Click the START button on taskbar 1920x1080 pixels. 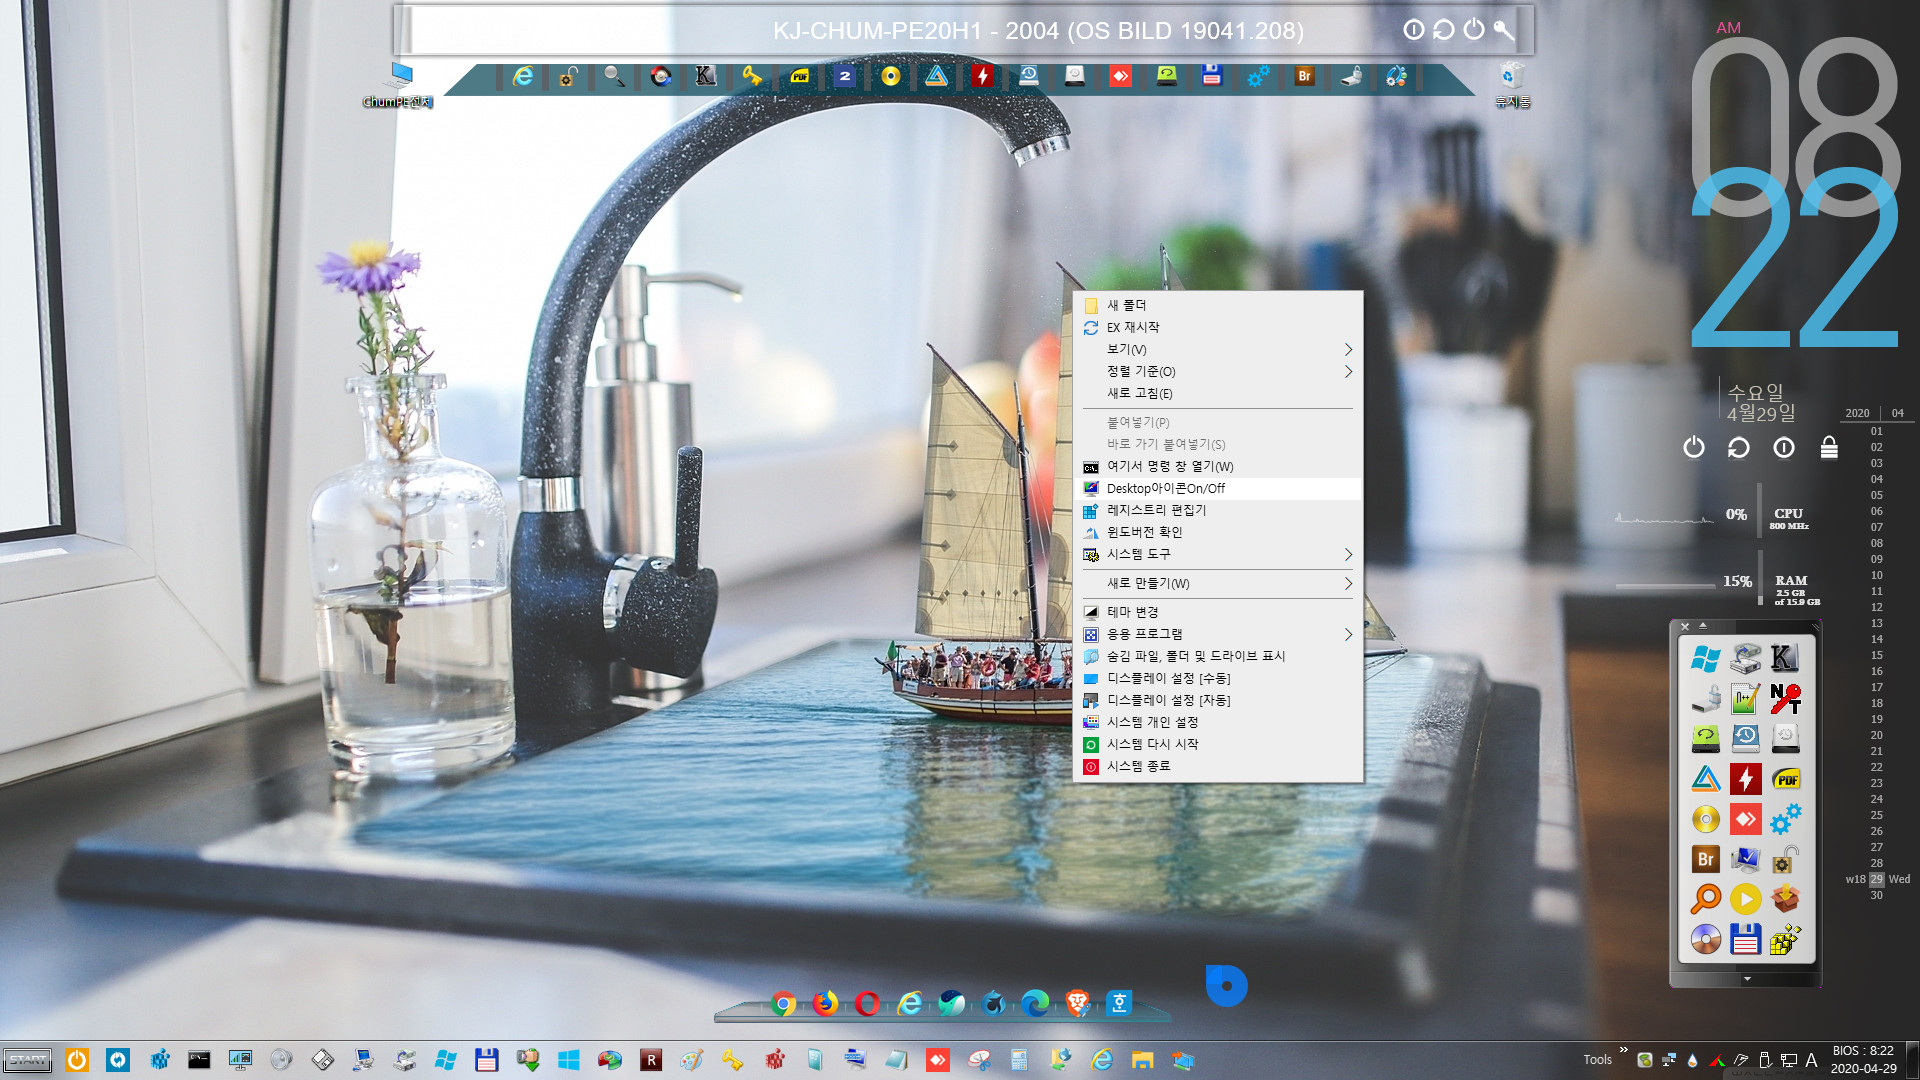coord(28,1060)
